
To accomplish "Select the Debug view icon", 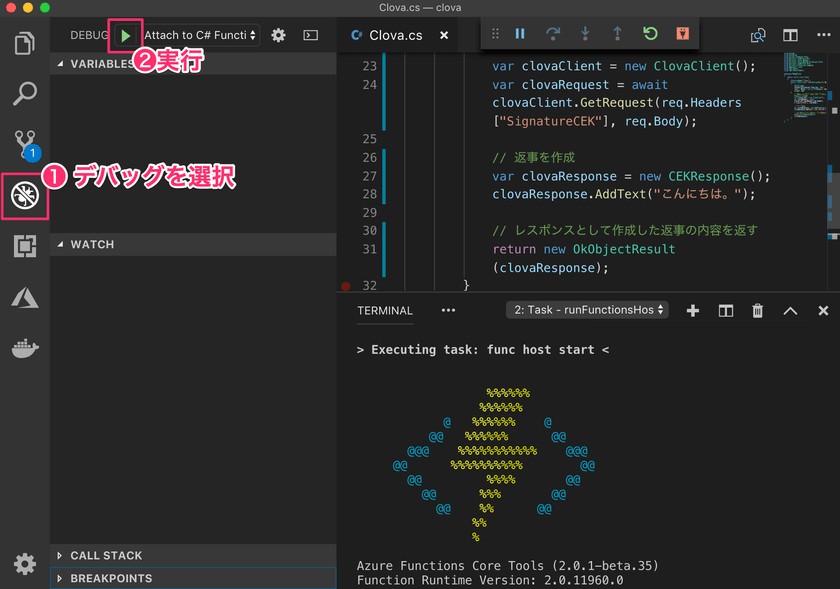I will [24, 196].
